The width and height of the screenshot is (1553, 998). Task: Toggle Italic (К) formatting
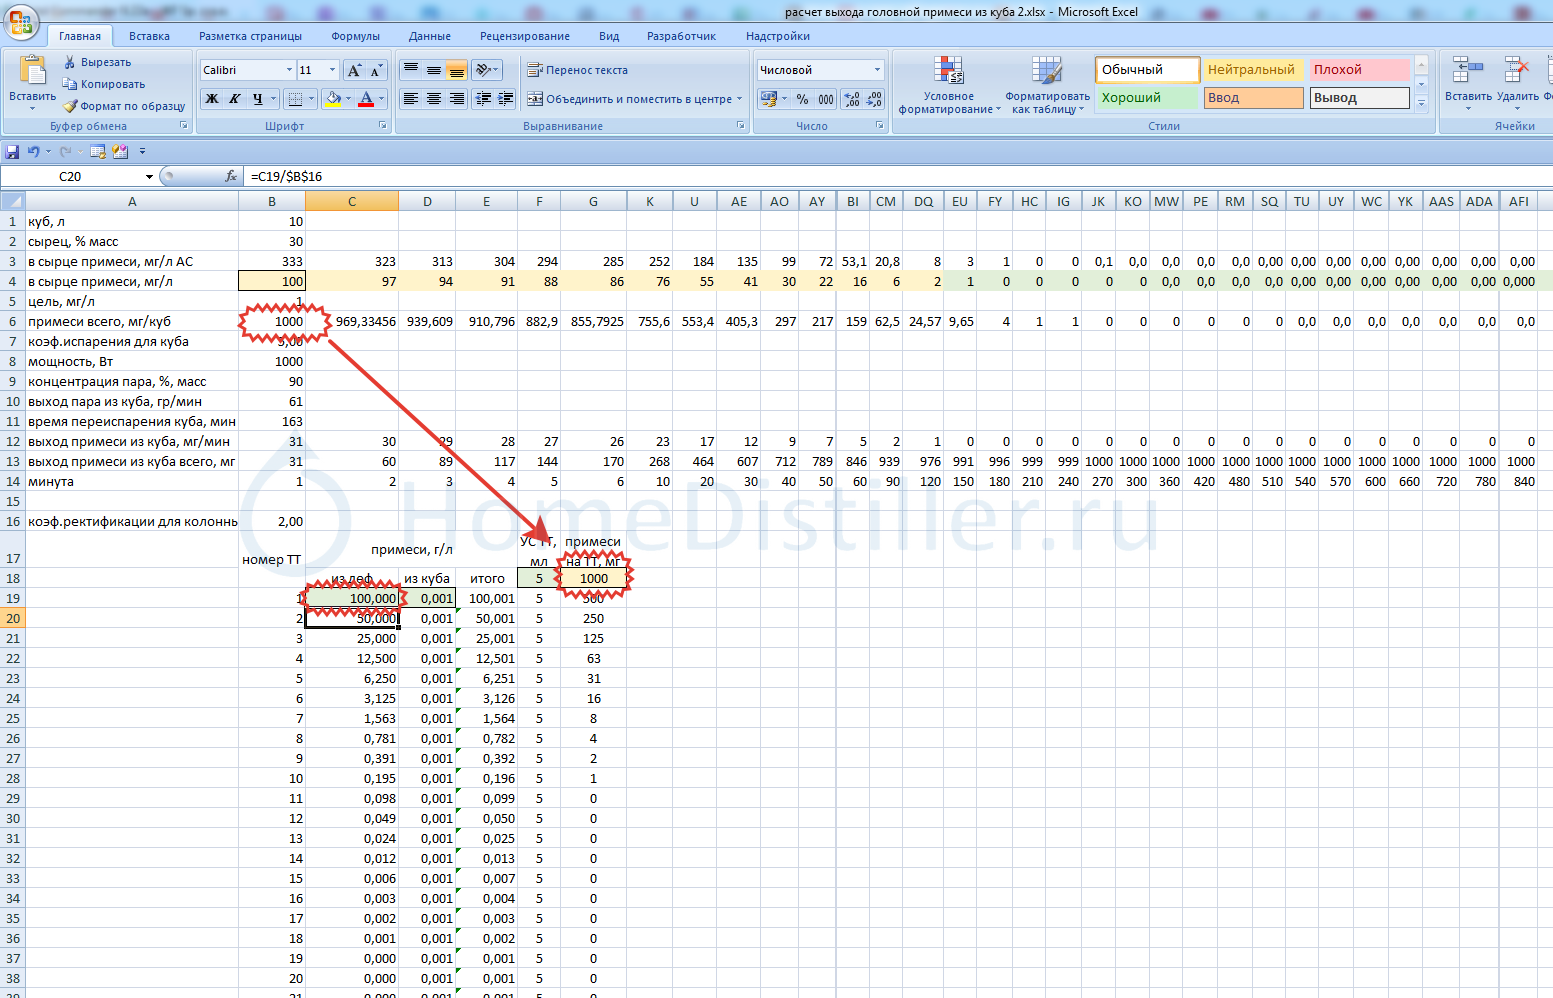tap(235, 99)
